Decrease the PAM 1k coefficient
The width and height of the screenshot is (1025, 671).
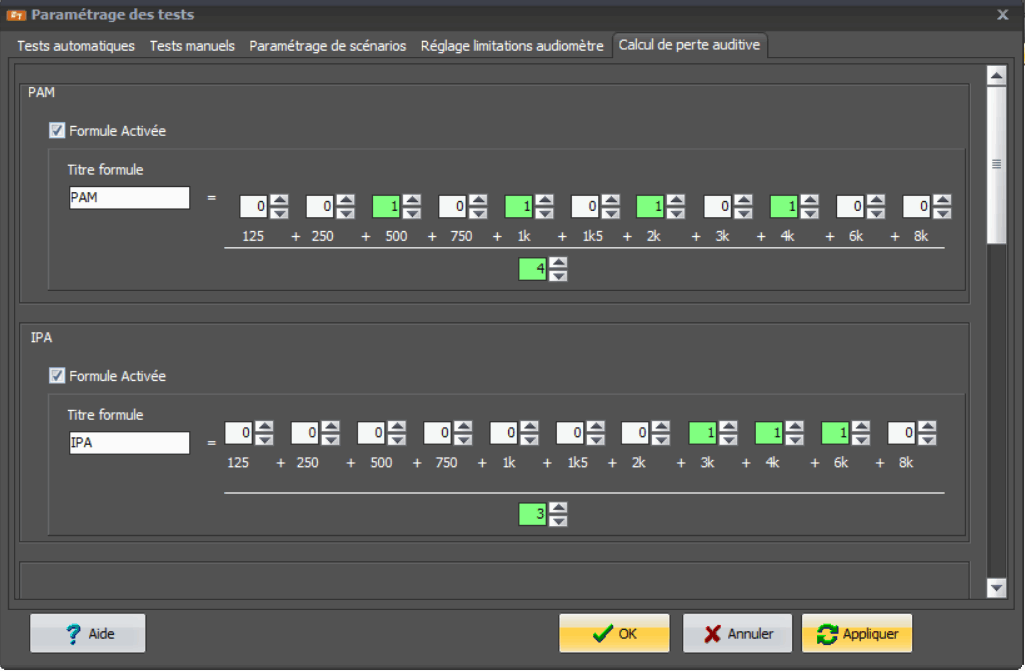tap(544, 213)
